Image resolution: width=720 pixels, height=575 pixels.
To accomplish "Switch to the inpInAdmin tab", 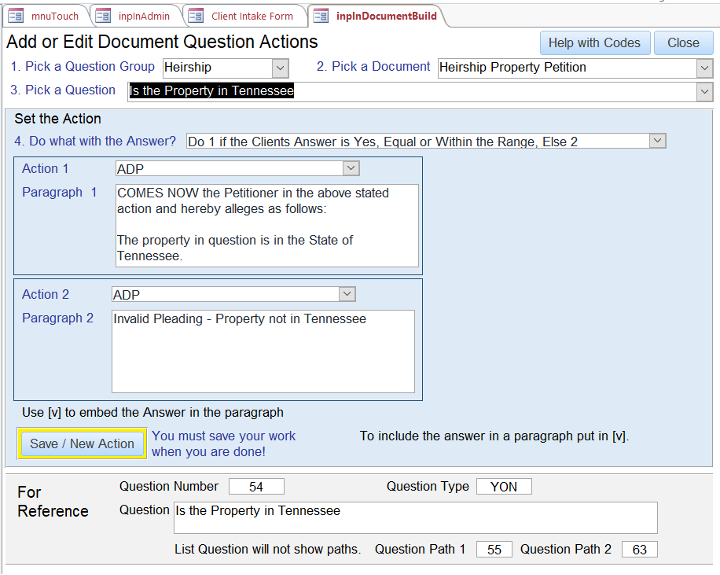I will pyautogui.click(x=143, y=16).
